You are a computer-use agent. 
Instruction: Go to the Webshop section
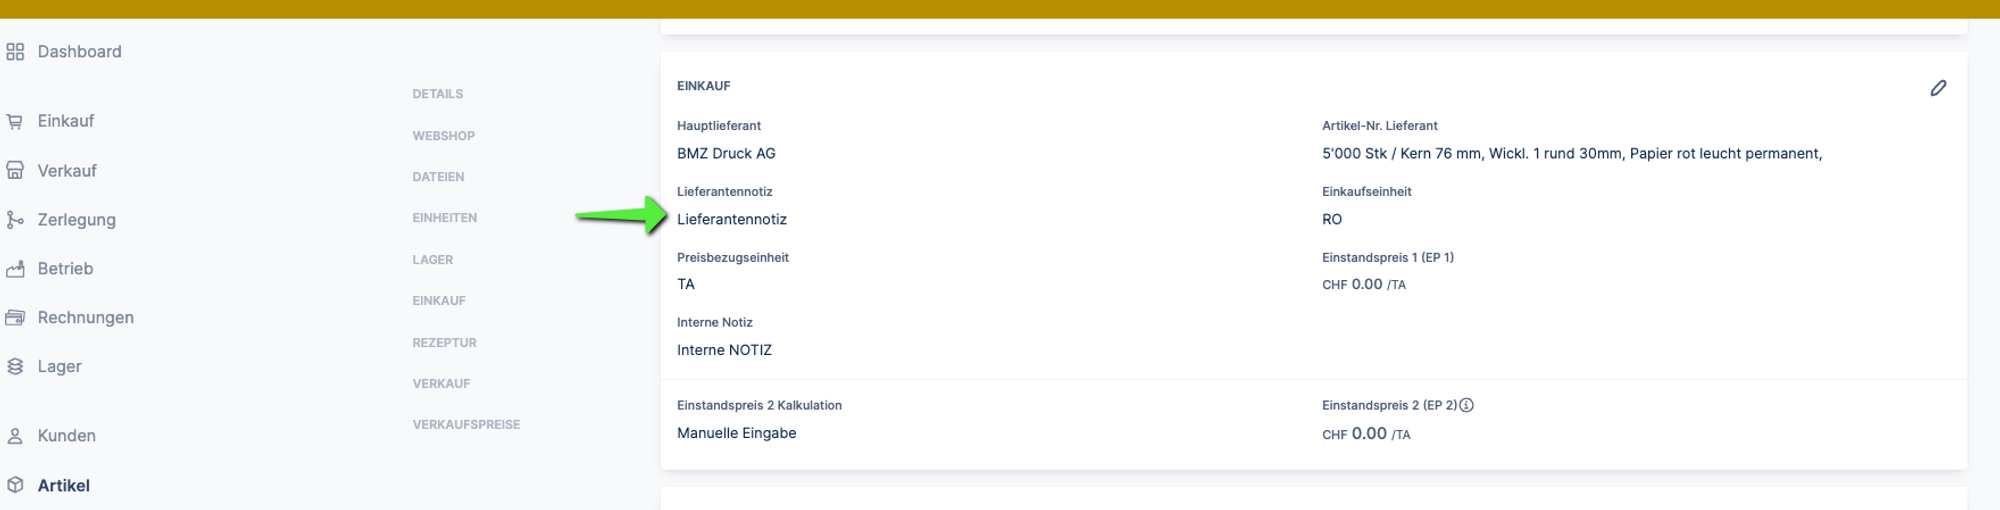443,136
